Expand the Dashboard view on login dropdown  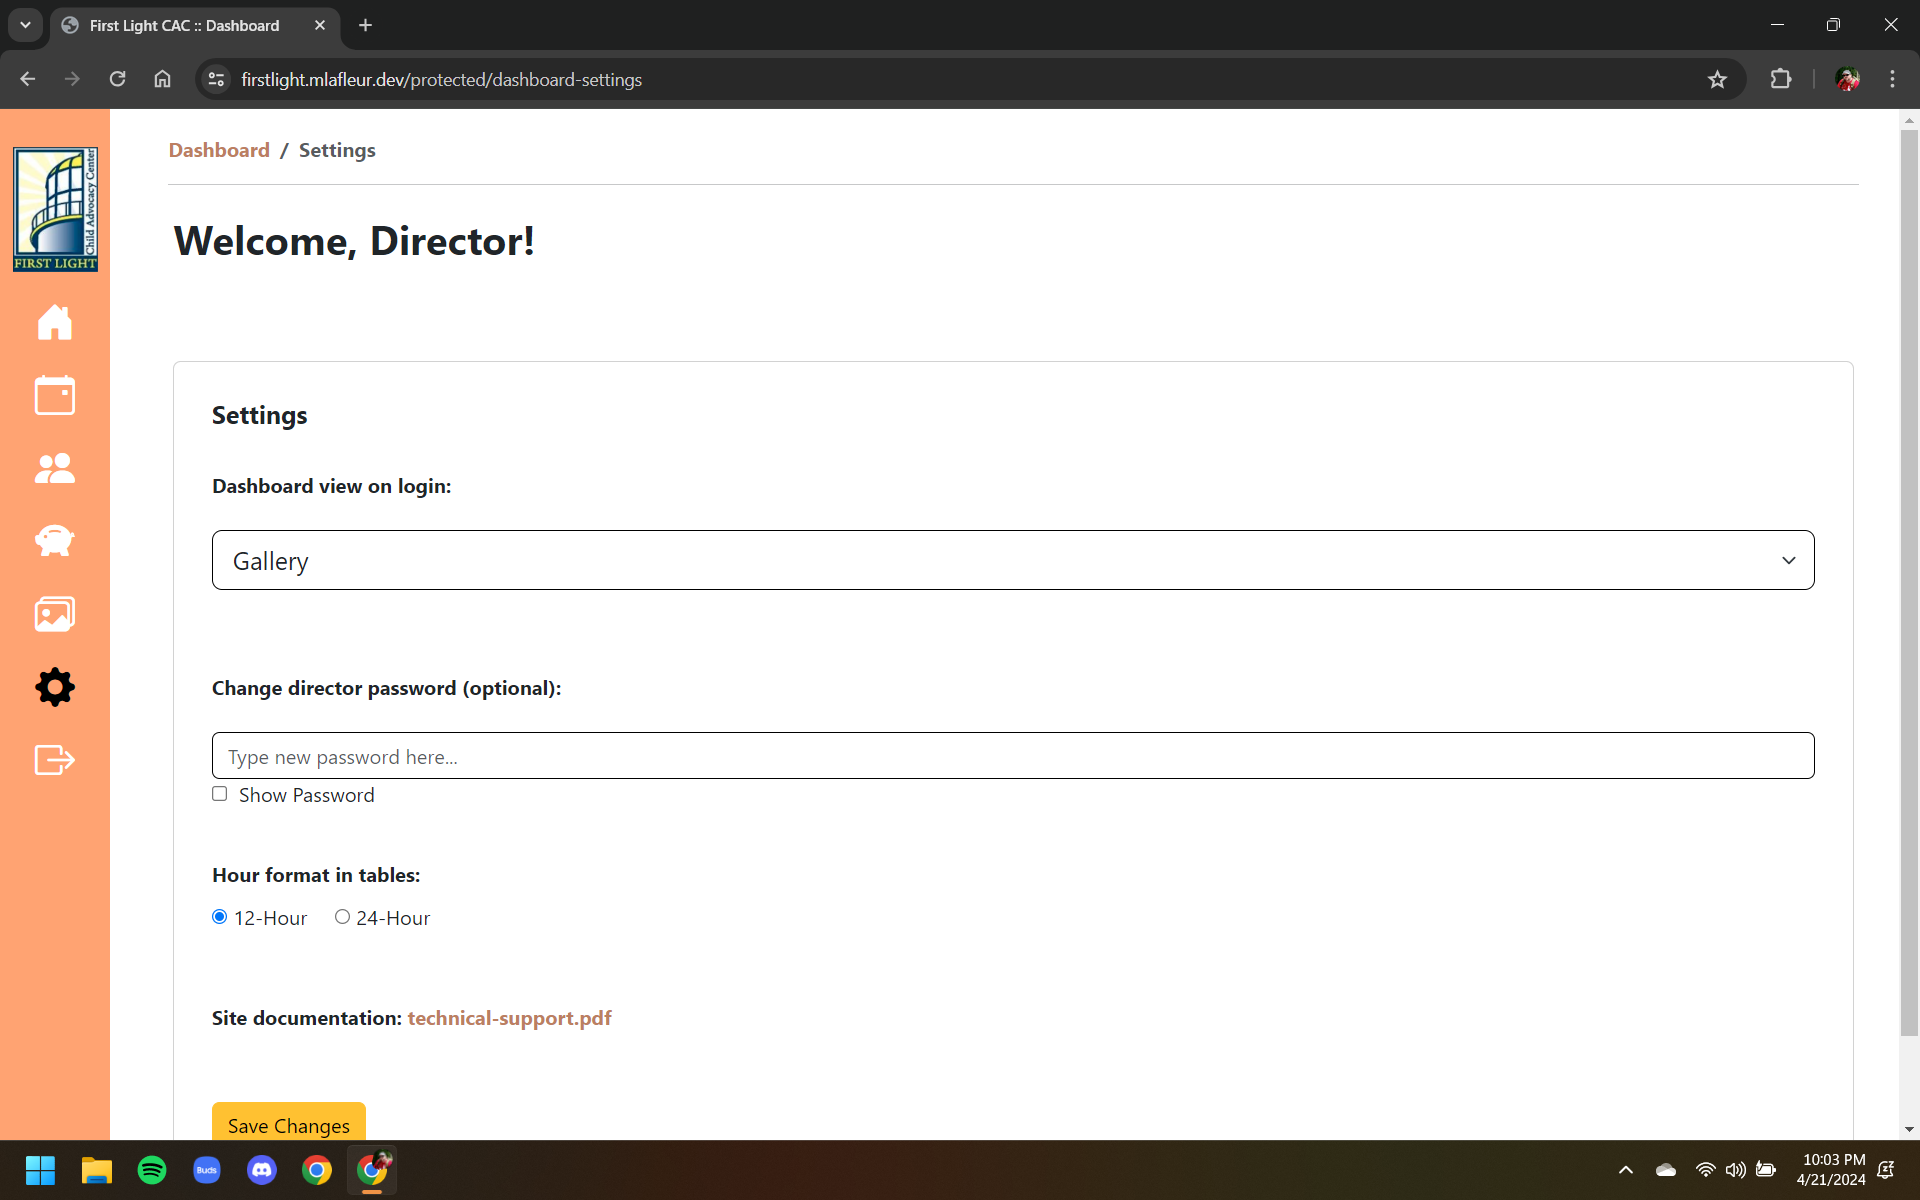pos(1012,560)
